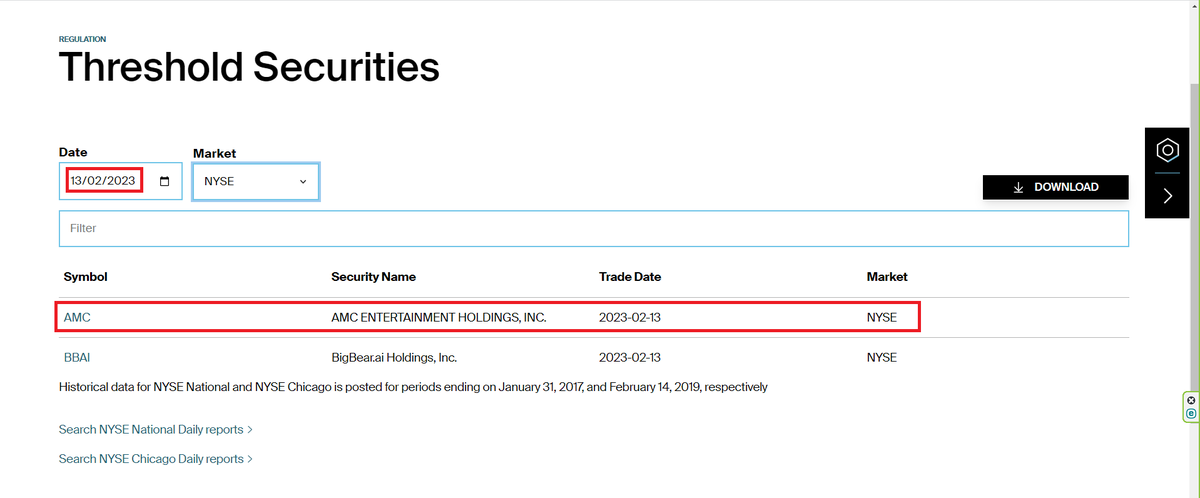Click the Market column header in table
This screenshot has width=1200, height=498.
coord(887,277)
